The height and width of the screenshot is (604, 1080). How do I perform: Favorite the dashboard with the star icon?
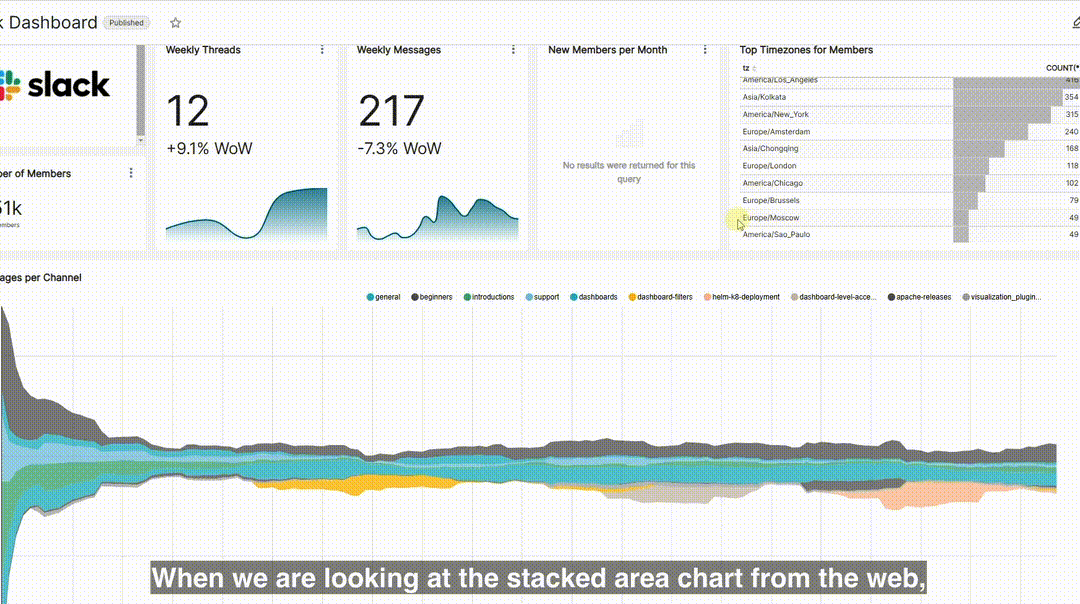[176, 23]
